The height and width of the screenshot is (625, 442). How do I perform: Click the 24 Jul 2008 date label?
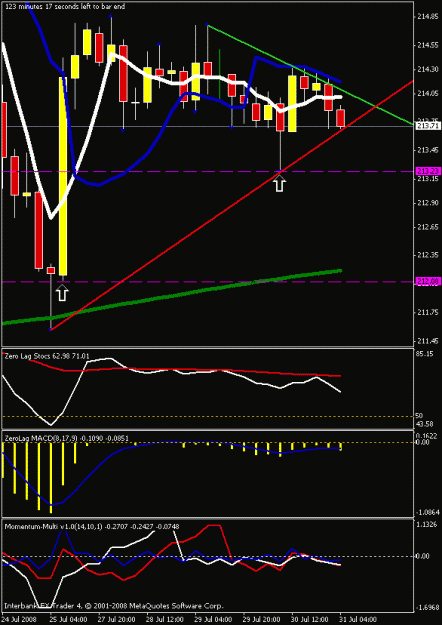pos(18,617)
